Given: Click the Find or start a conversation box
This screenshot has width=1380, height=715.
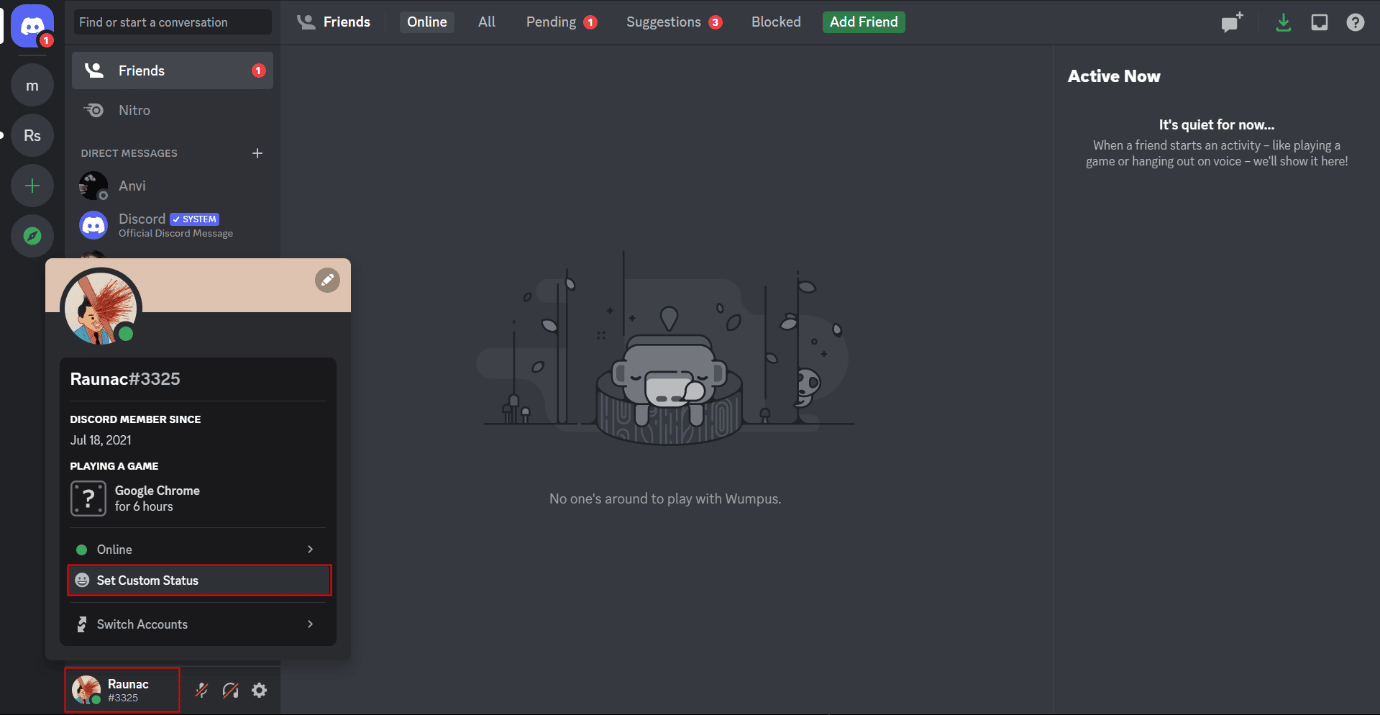Looking at the screenshot, I should coord(172,22).
